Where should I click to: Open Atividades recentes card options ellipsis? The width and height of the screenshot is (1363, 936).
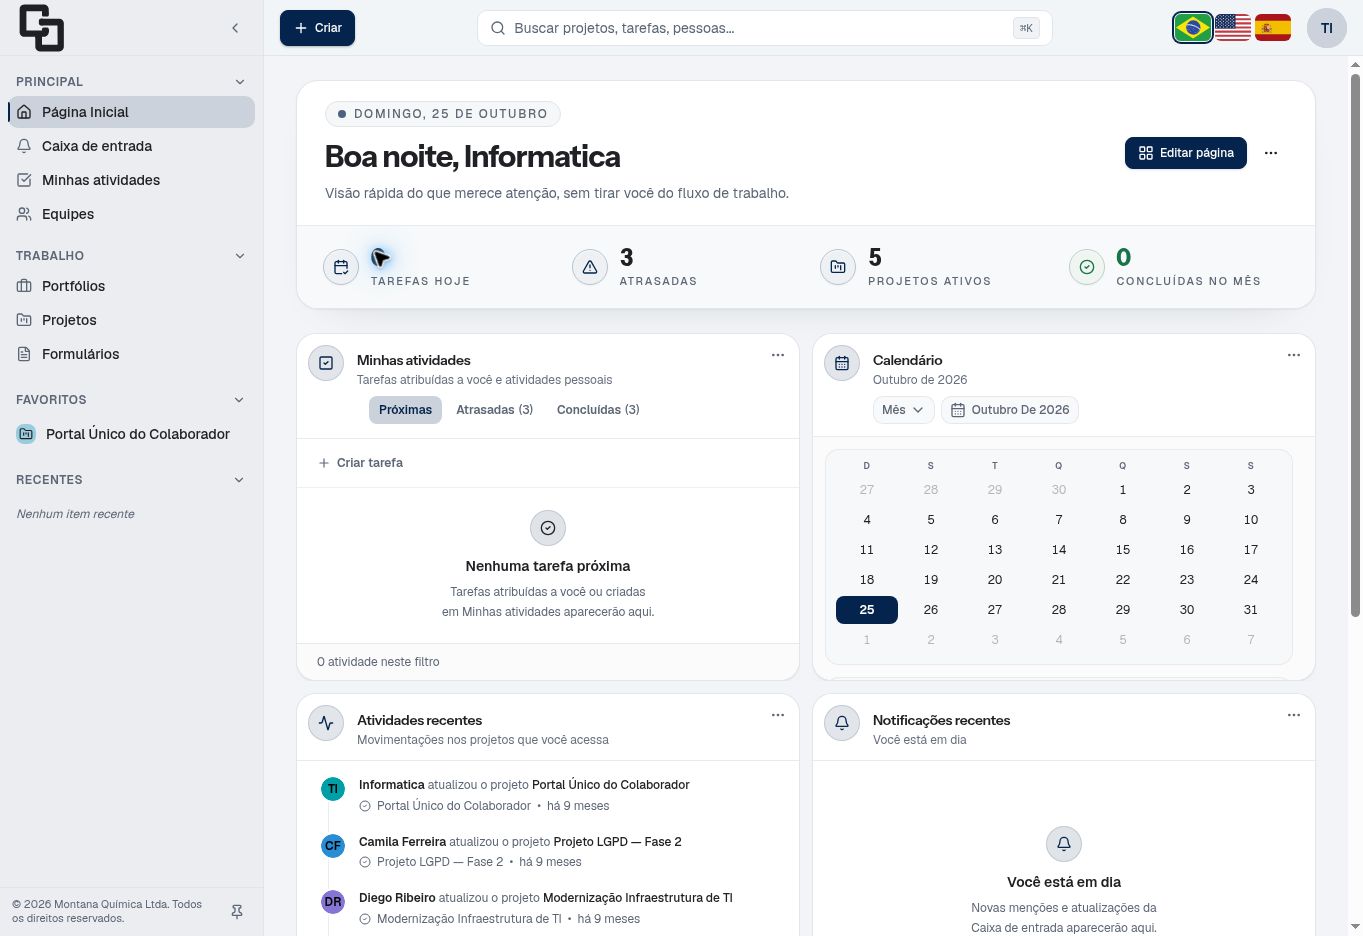tap(778, 715)
